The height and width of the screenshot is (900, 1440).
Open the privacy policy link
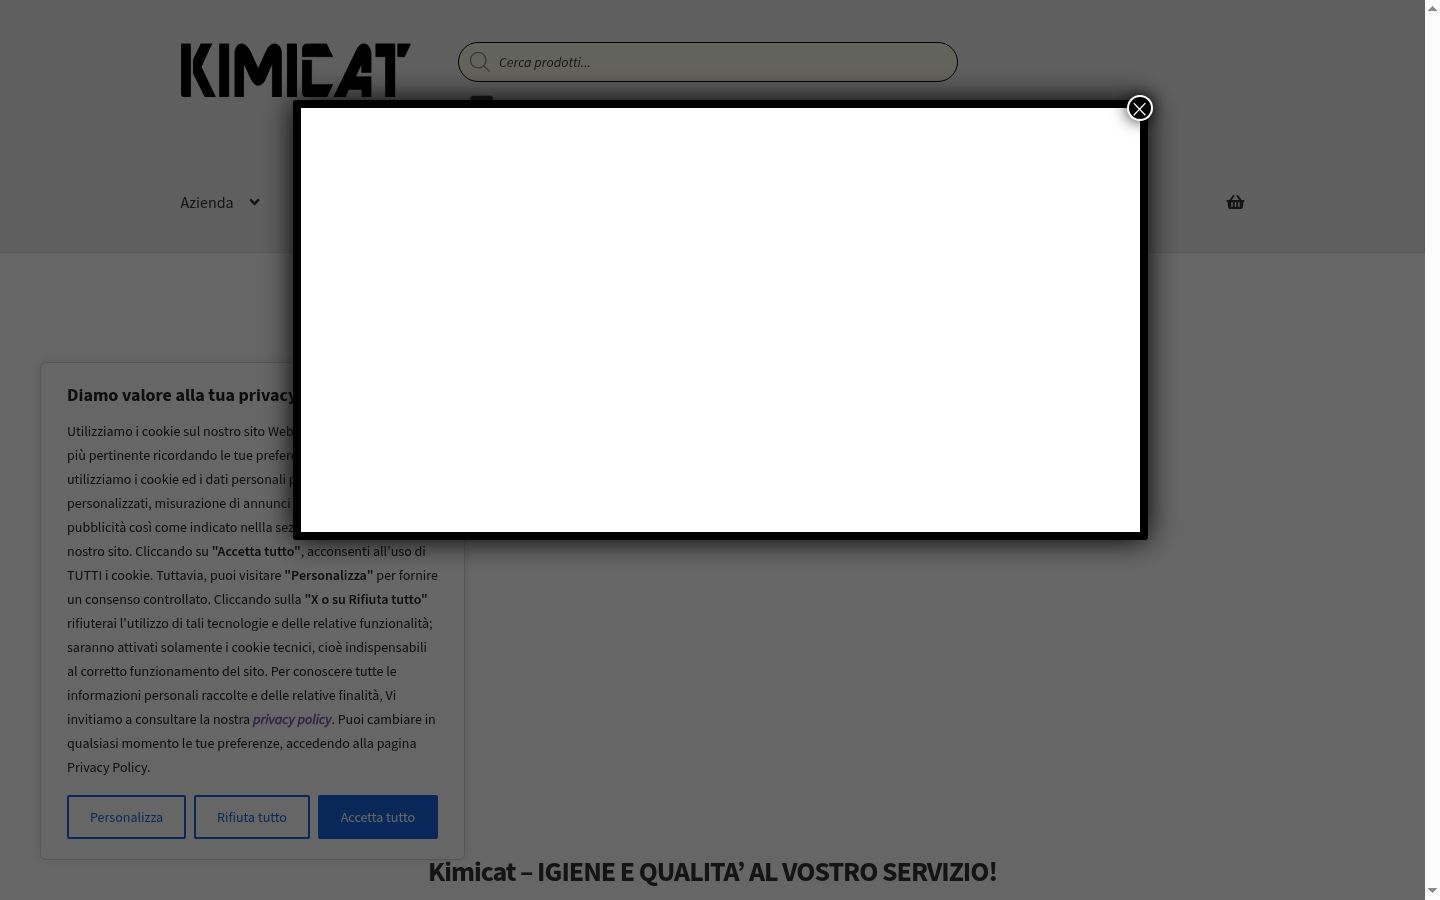292,719
